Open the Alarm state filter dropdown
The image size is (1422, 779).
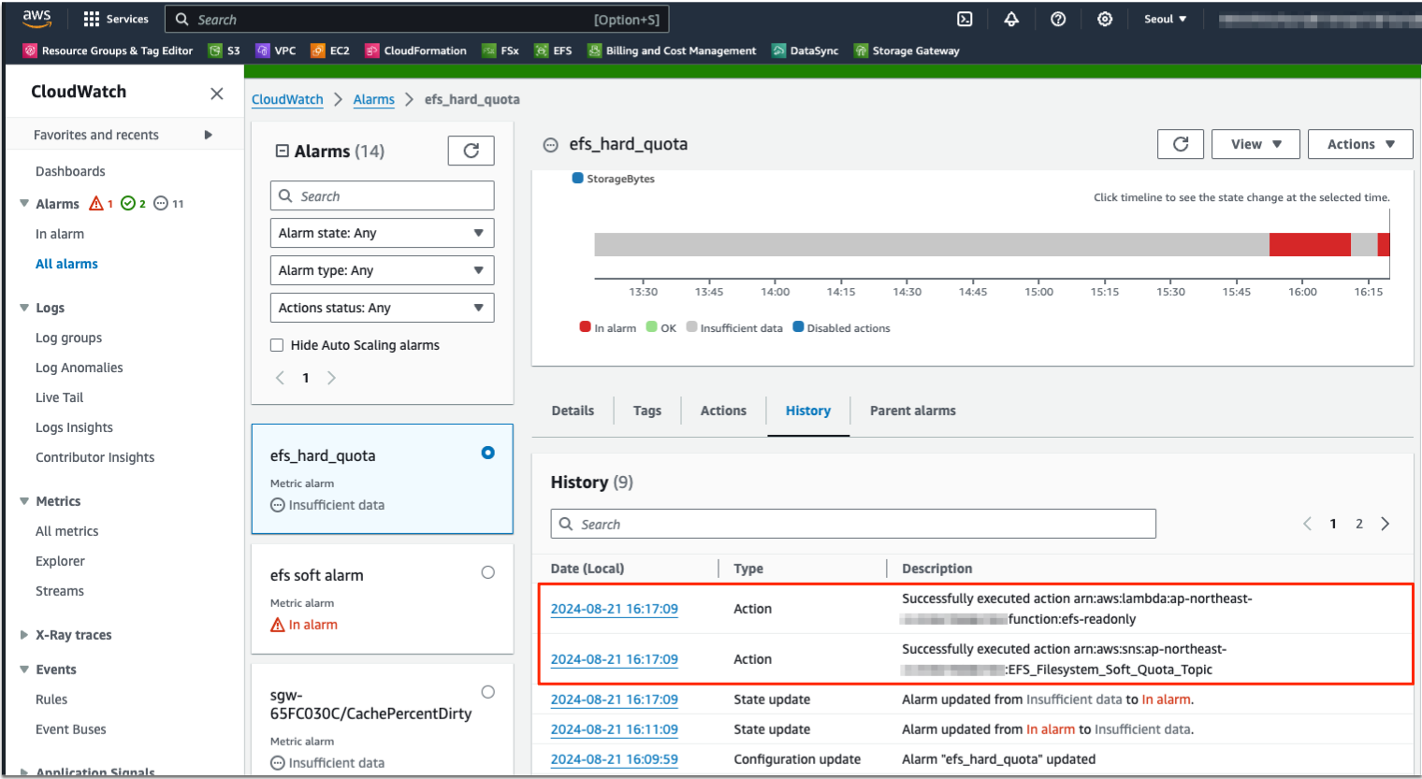[x=382, y=233]
